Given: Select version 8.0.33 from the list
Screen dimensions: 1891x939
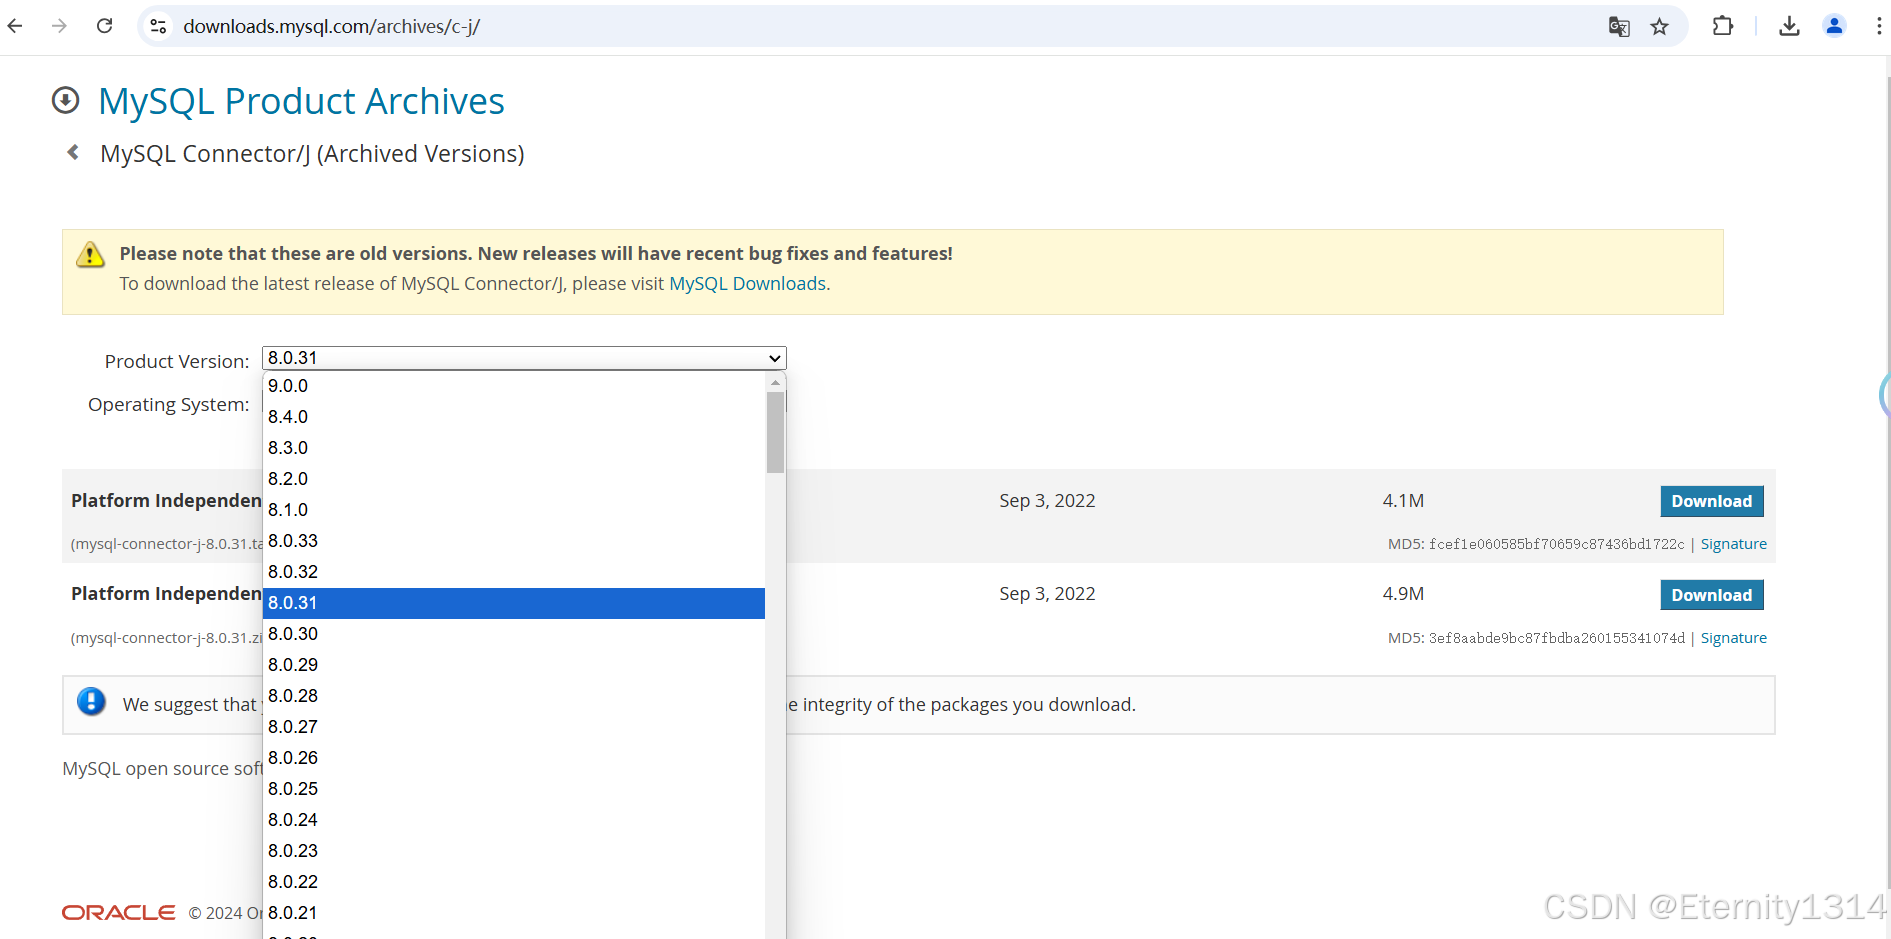Looking at the screenshot, I should pyautogui.click(x=514, y=541).
